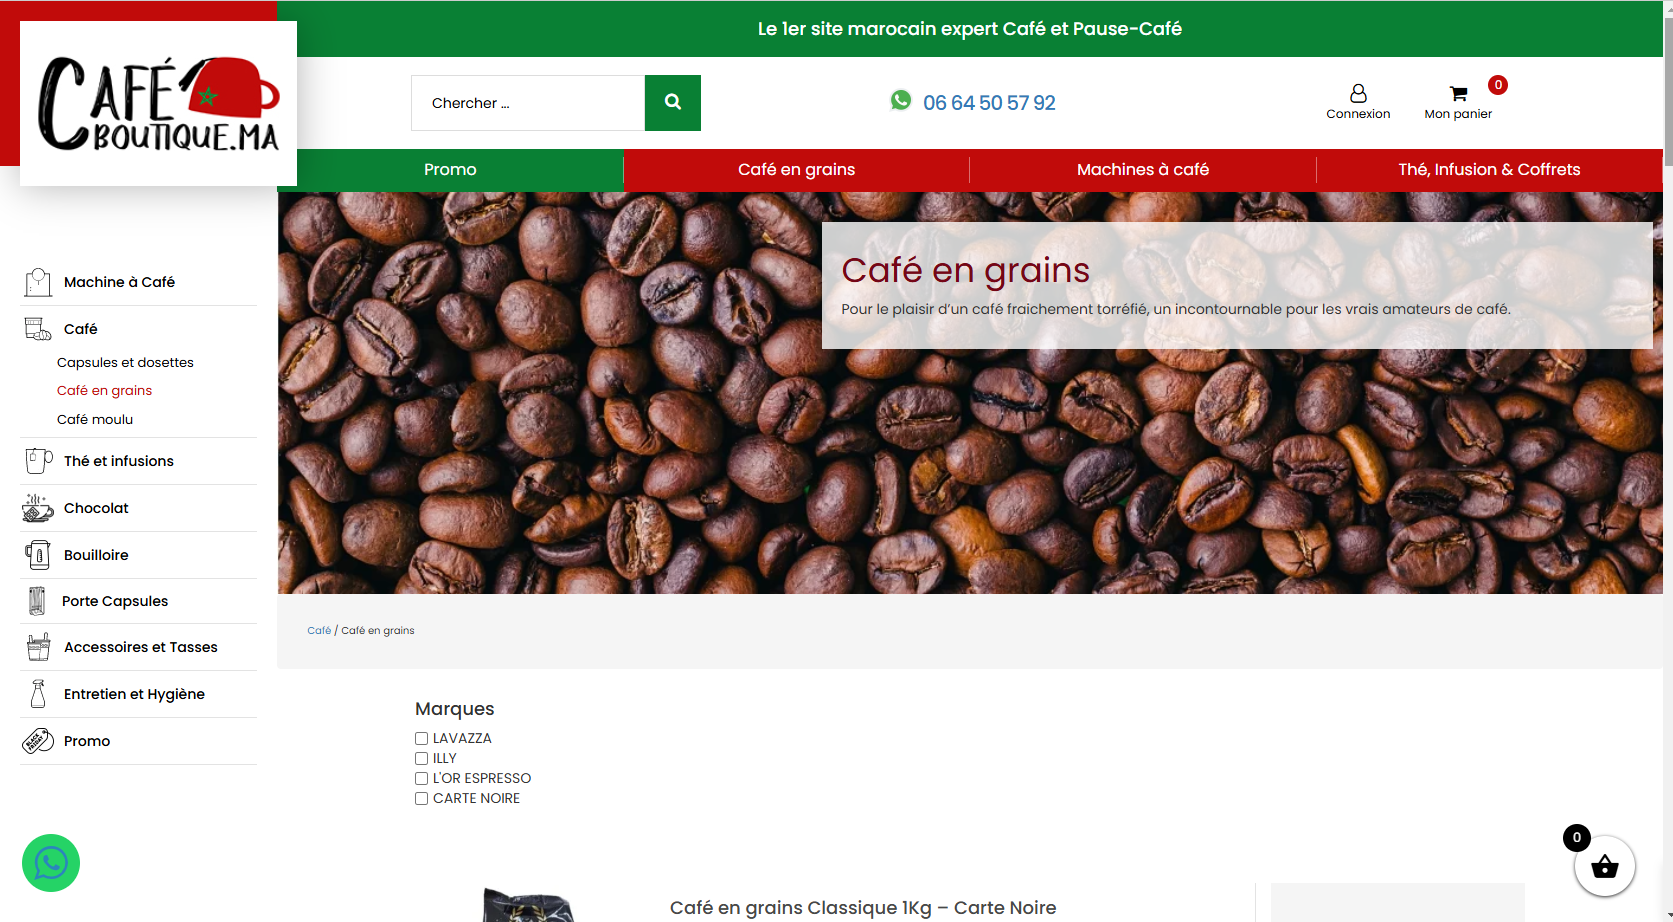
Task: Switch to the Machines à café tab
Action: (x=1142, y=170)
